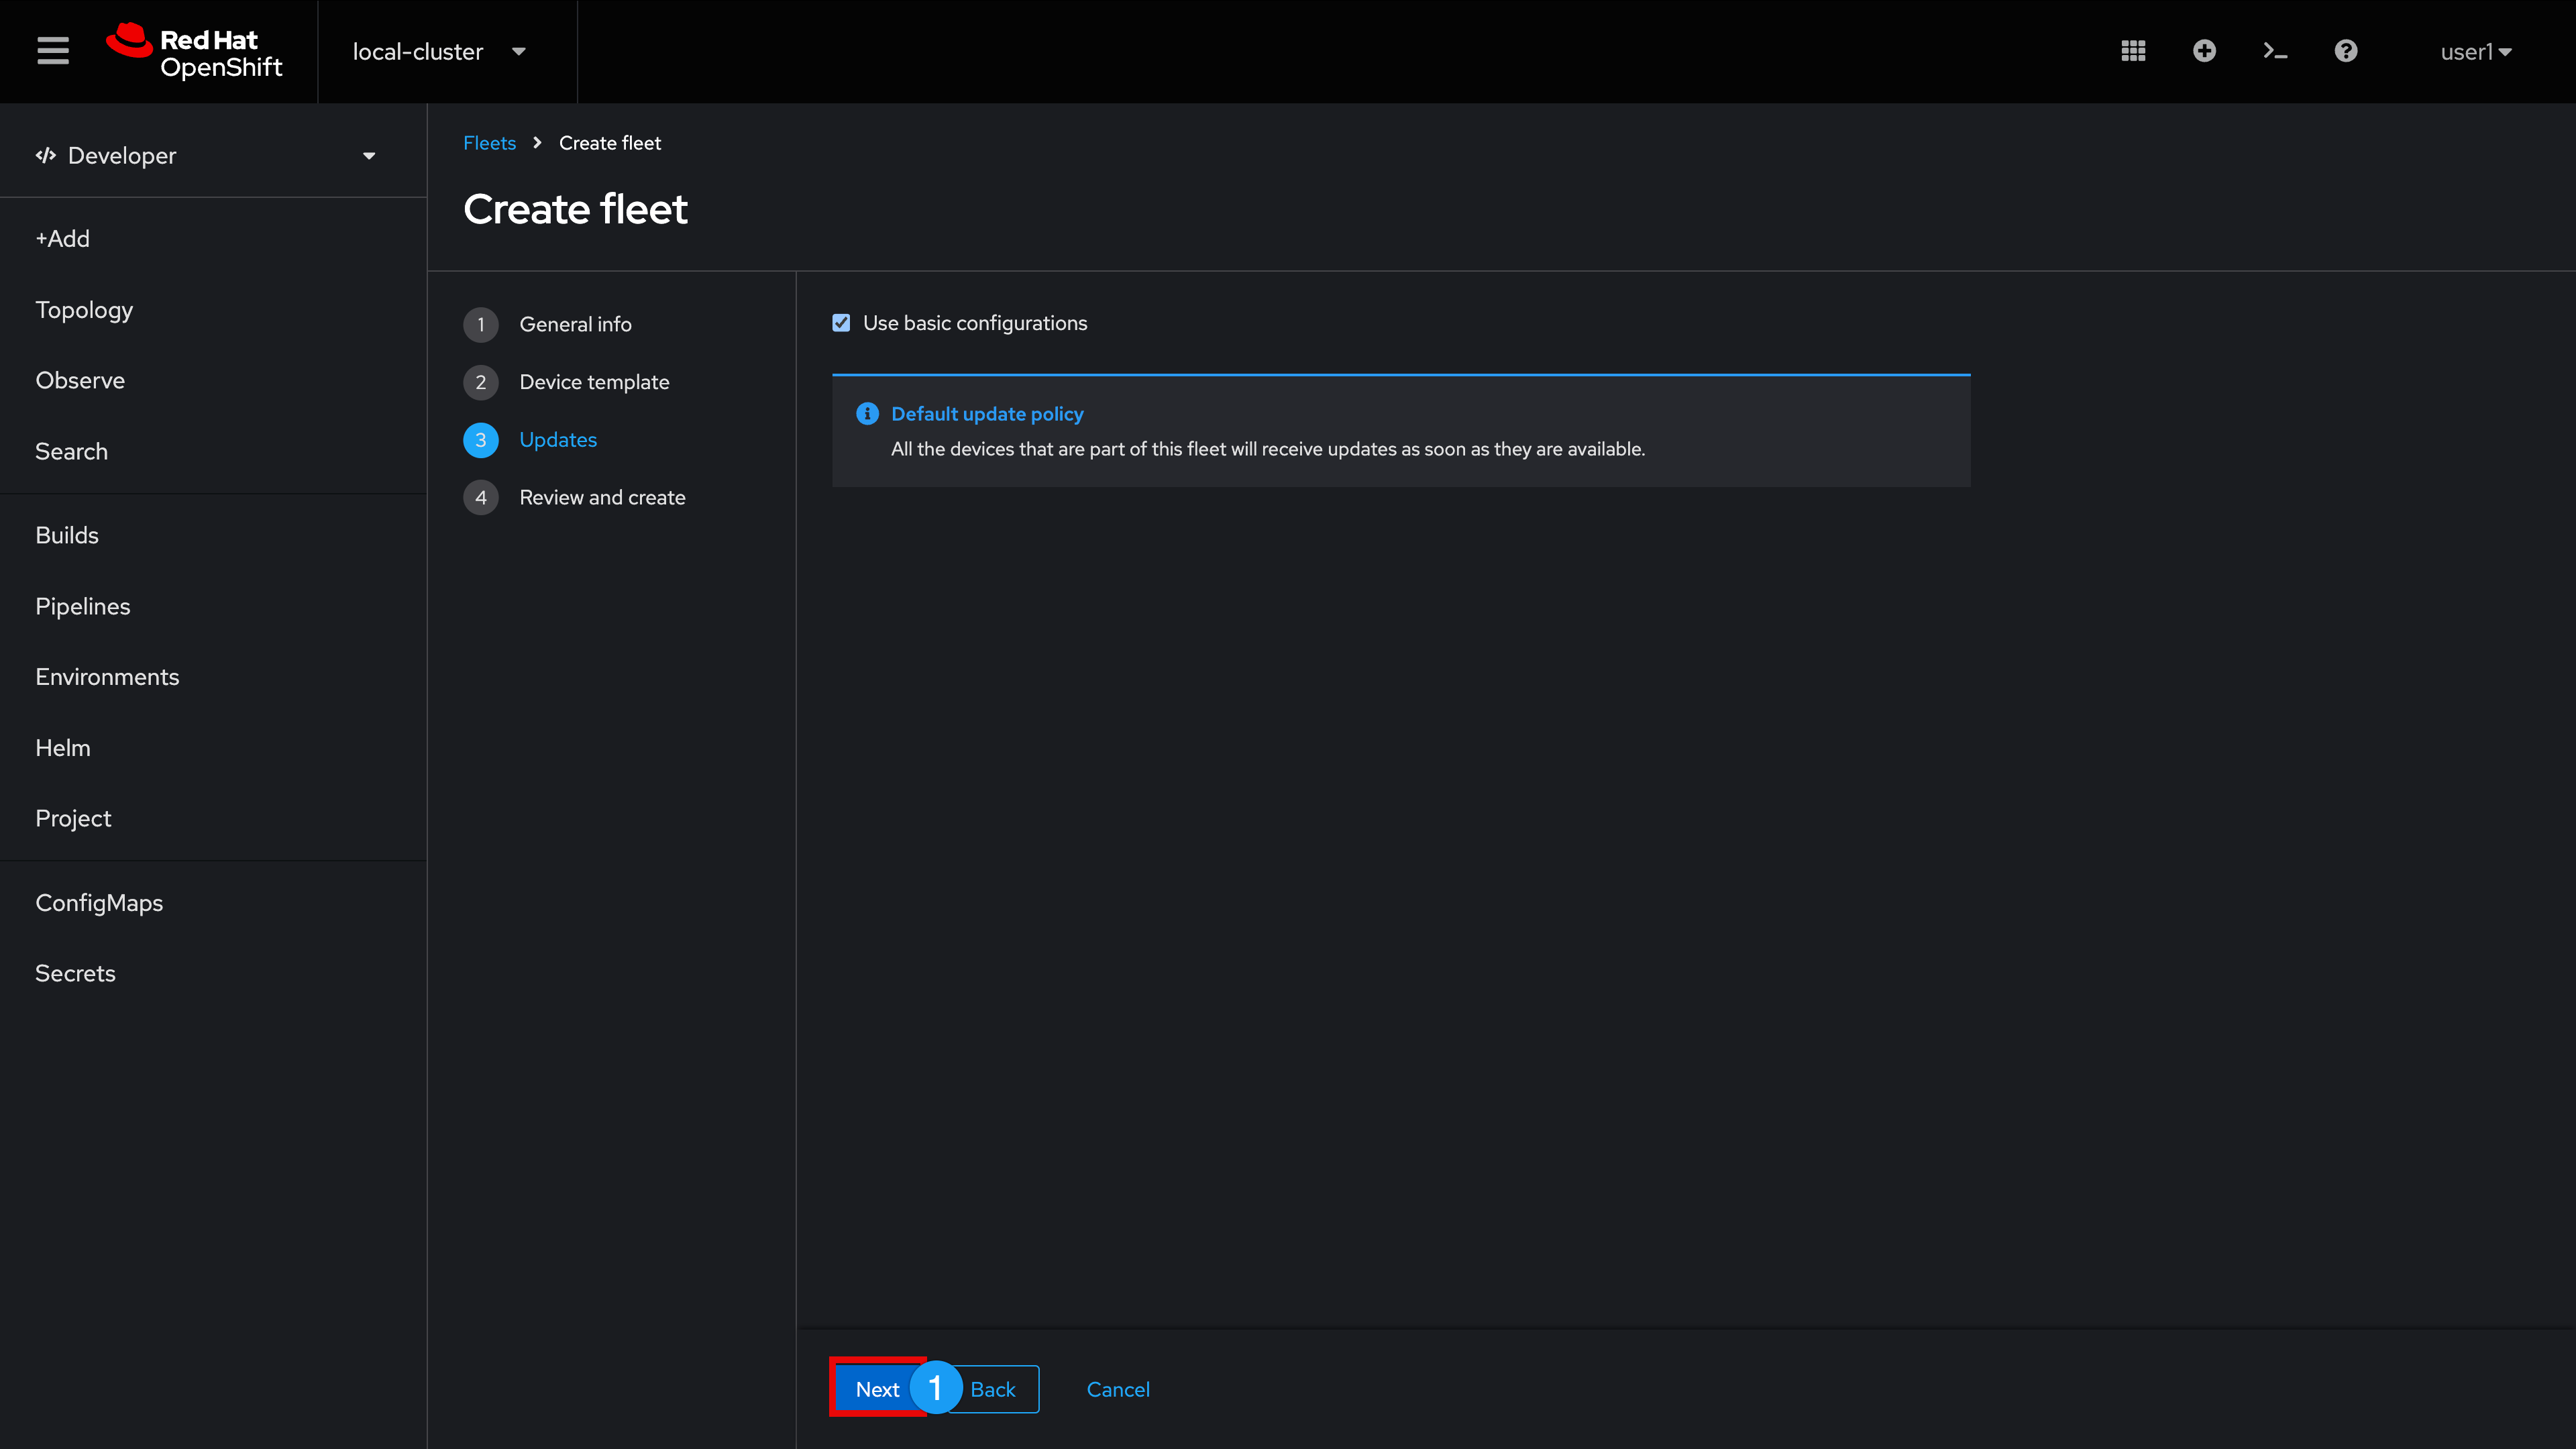
Task: Click the Developer perspective code icon
Action: [x=46, y=155]
